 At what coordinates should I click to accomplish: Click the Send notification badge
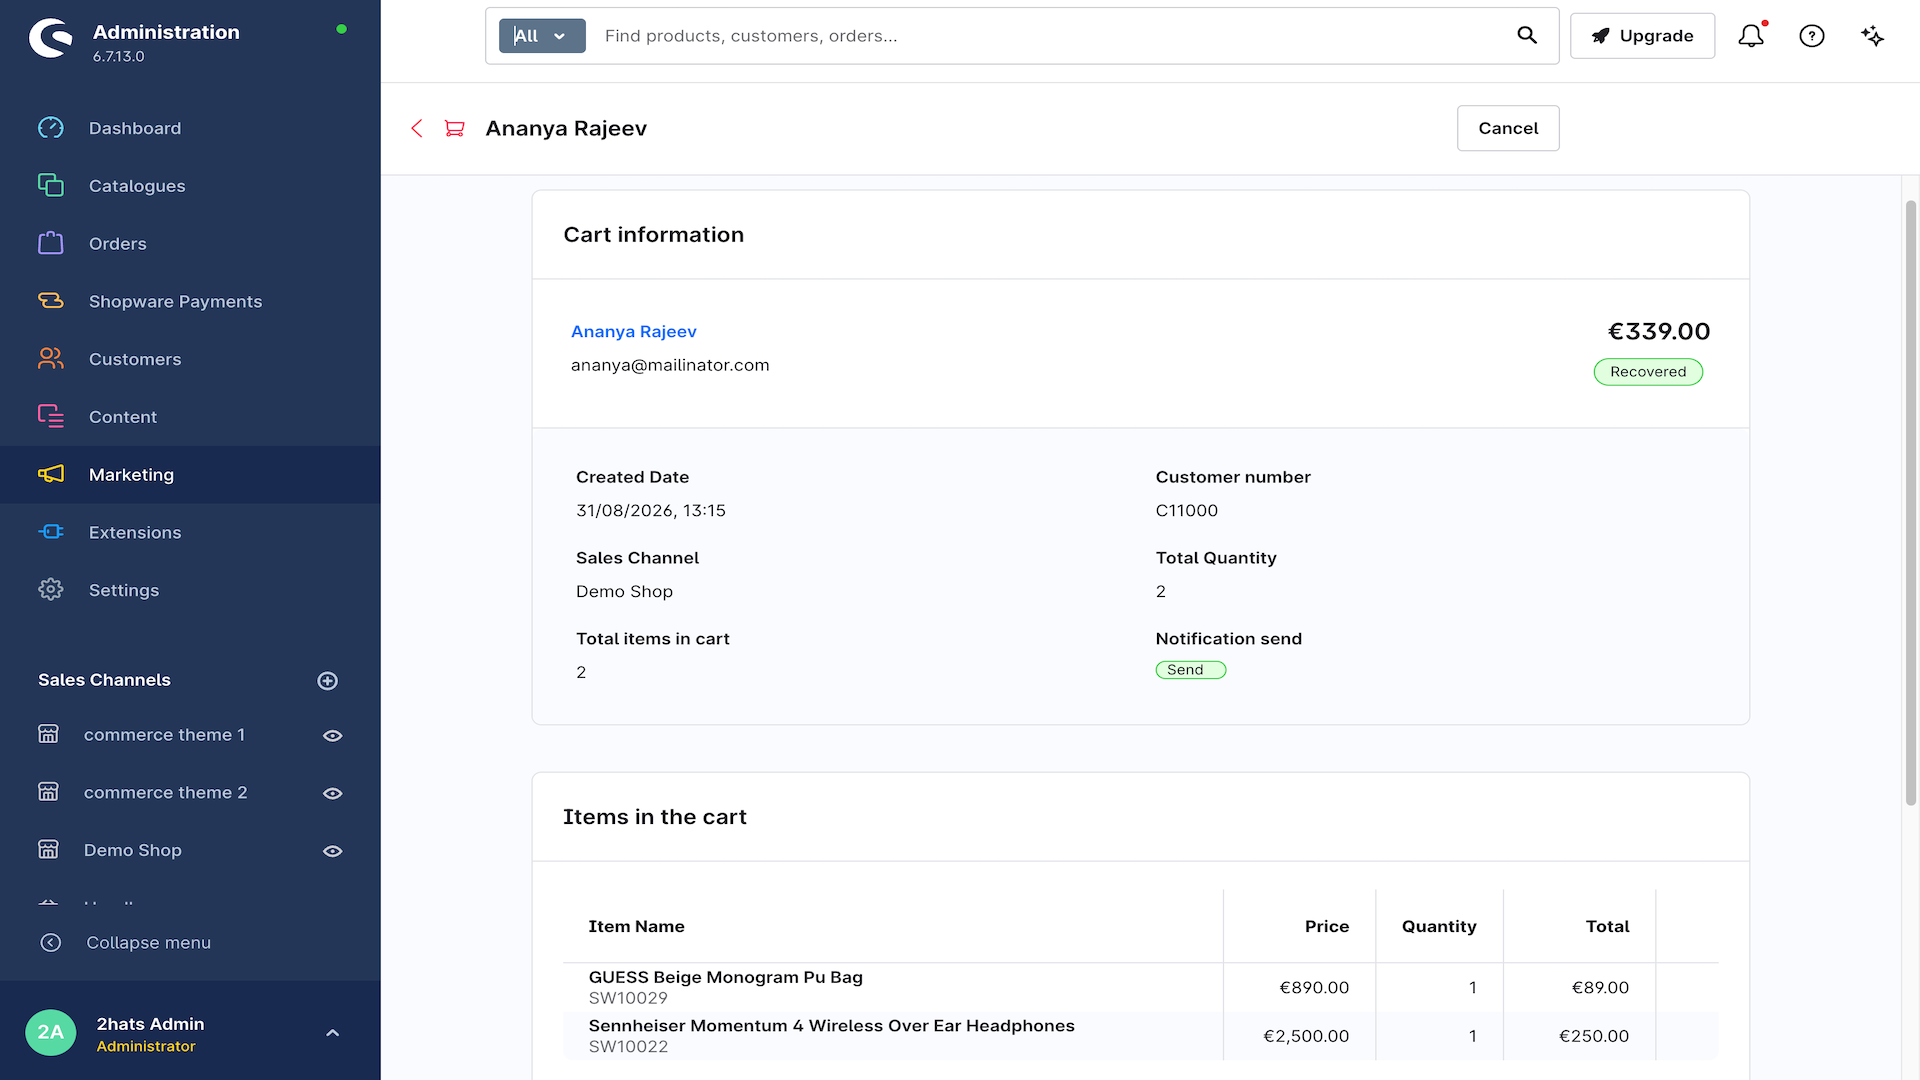[x=1190, y=670]
